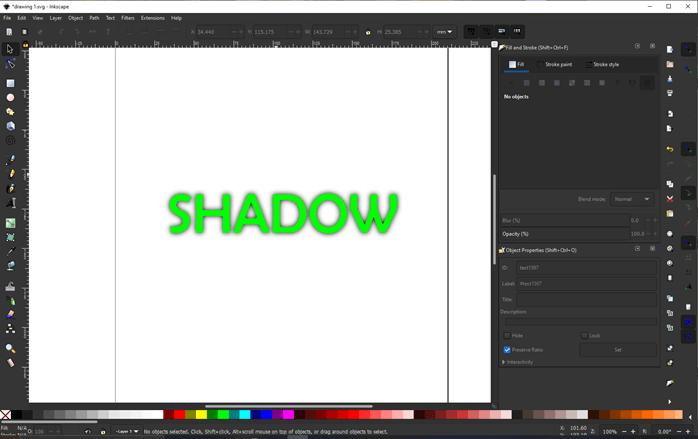Close the Object Properties panel
Image resolution: width=698 pixels, height=439 pixels.
click(652, 248)
